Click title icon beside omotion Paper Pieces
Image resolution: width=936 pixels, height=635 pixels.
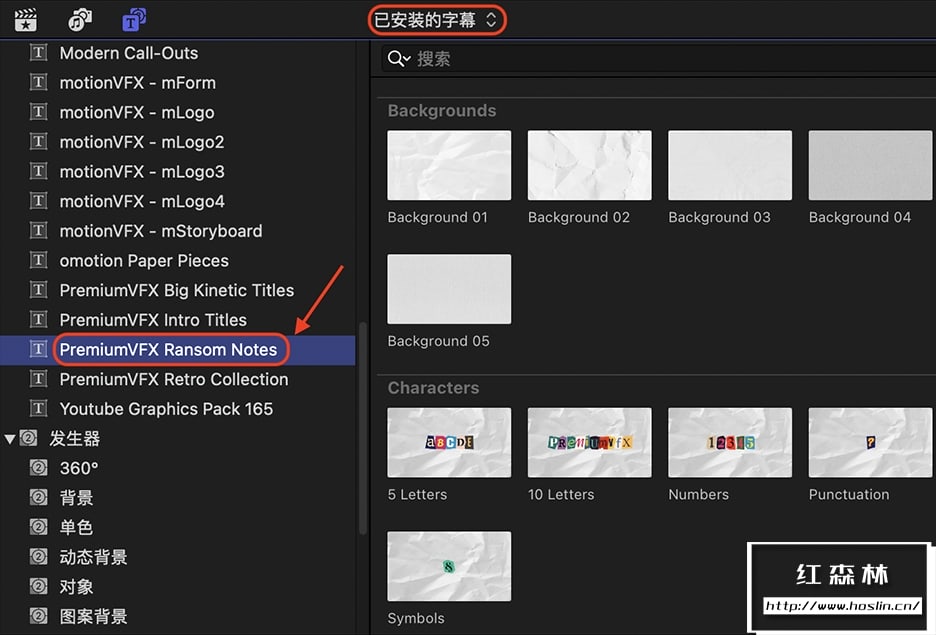pos(38,260)
